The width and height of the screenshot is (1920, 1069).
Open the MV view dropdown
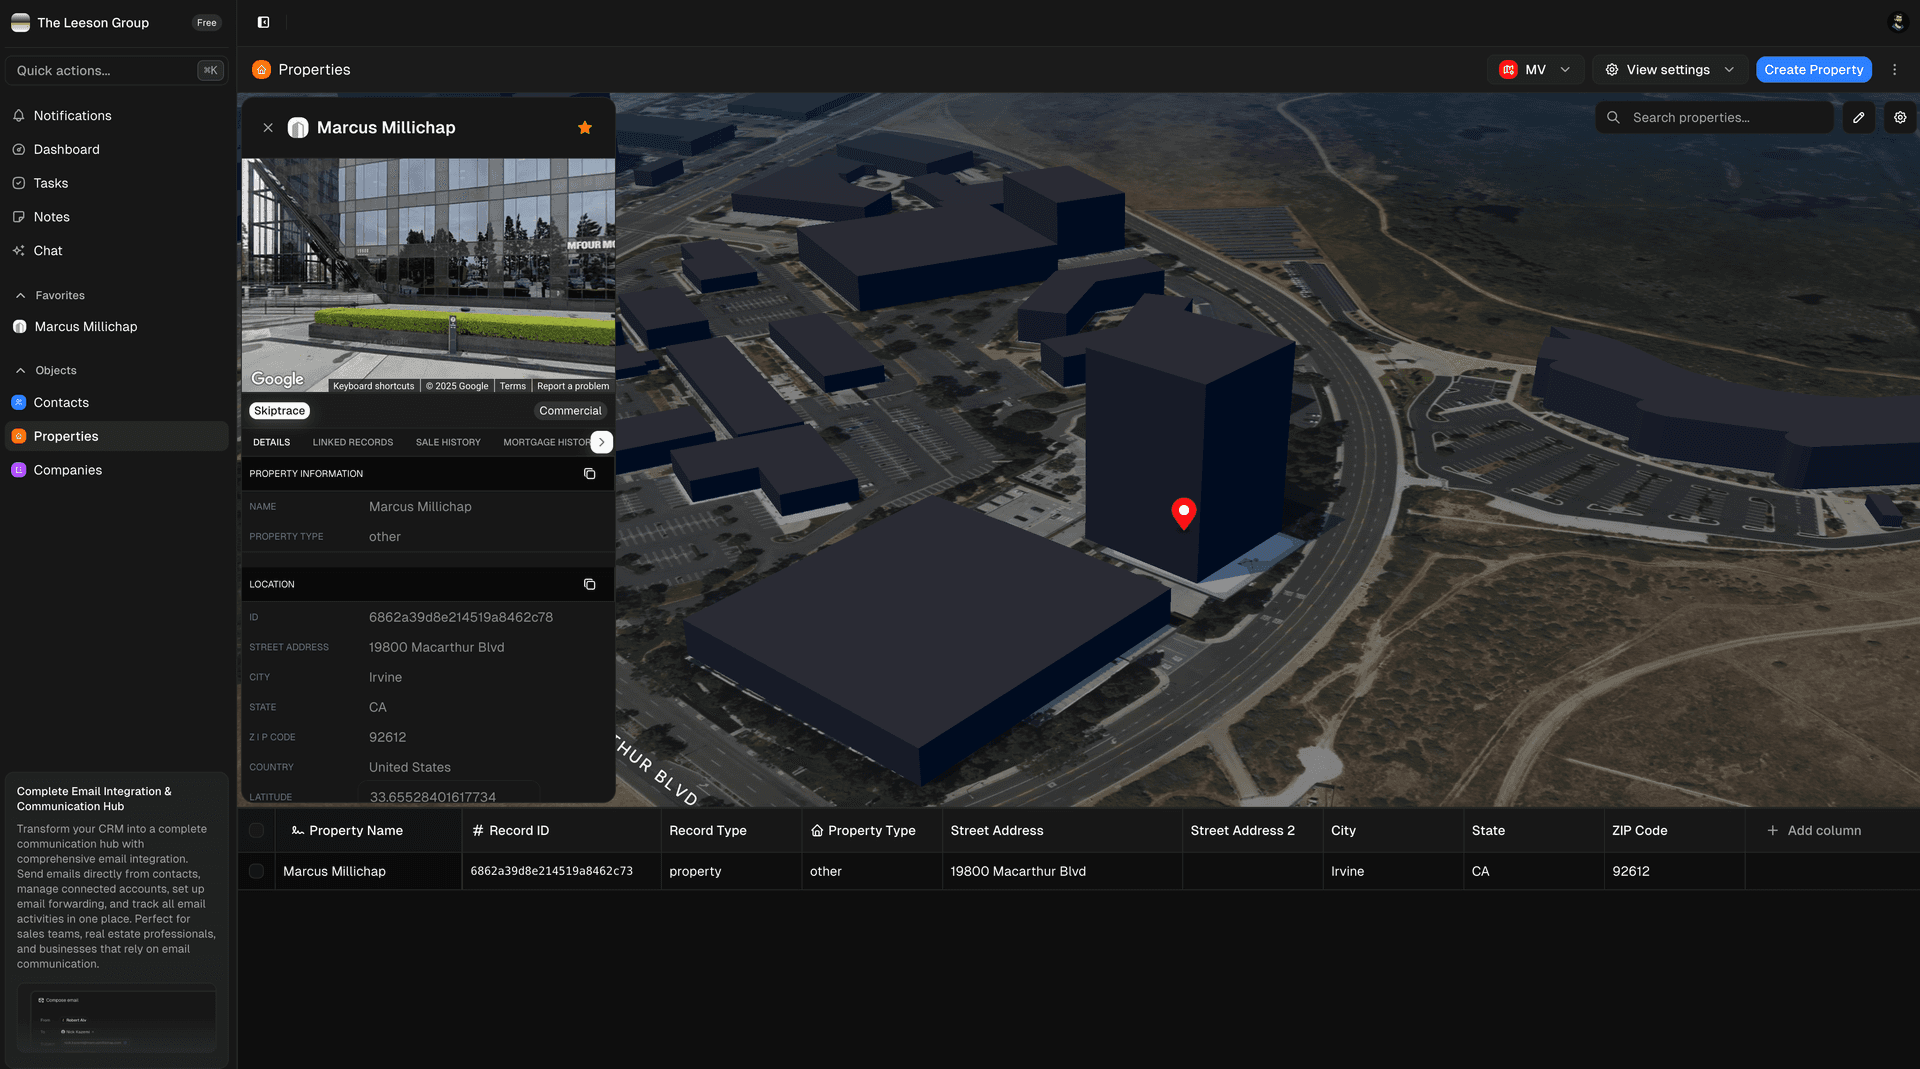1536,69
